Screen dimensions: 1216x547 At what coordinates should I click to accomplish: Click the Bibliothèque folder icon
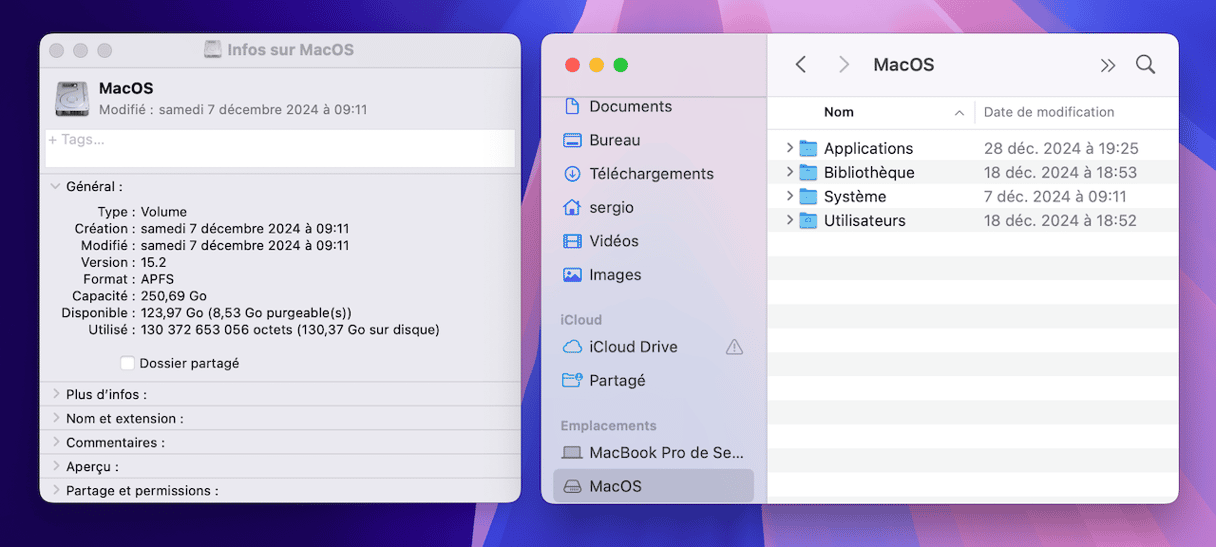tap(808, 172)
